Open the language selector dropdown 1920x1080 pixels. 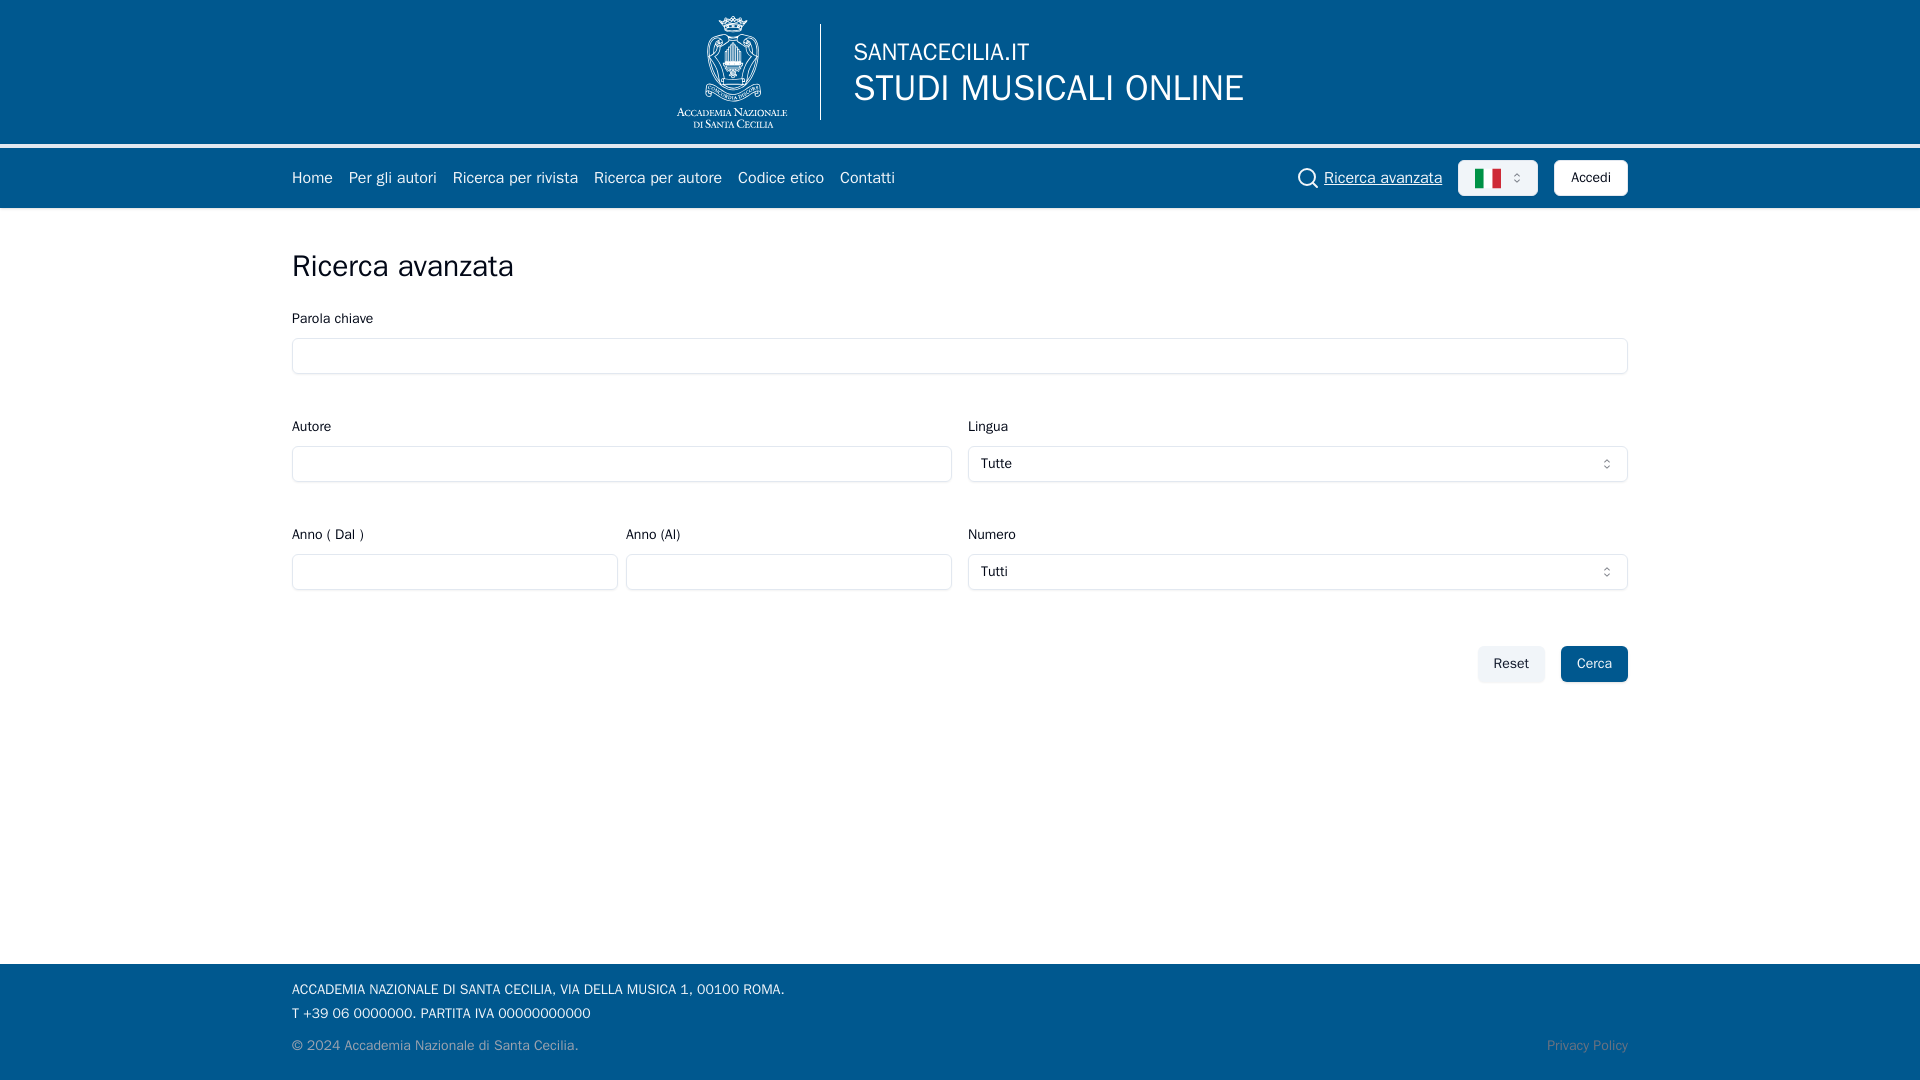click(1497, 178)
